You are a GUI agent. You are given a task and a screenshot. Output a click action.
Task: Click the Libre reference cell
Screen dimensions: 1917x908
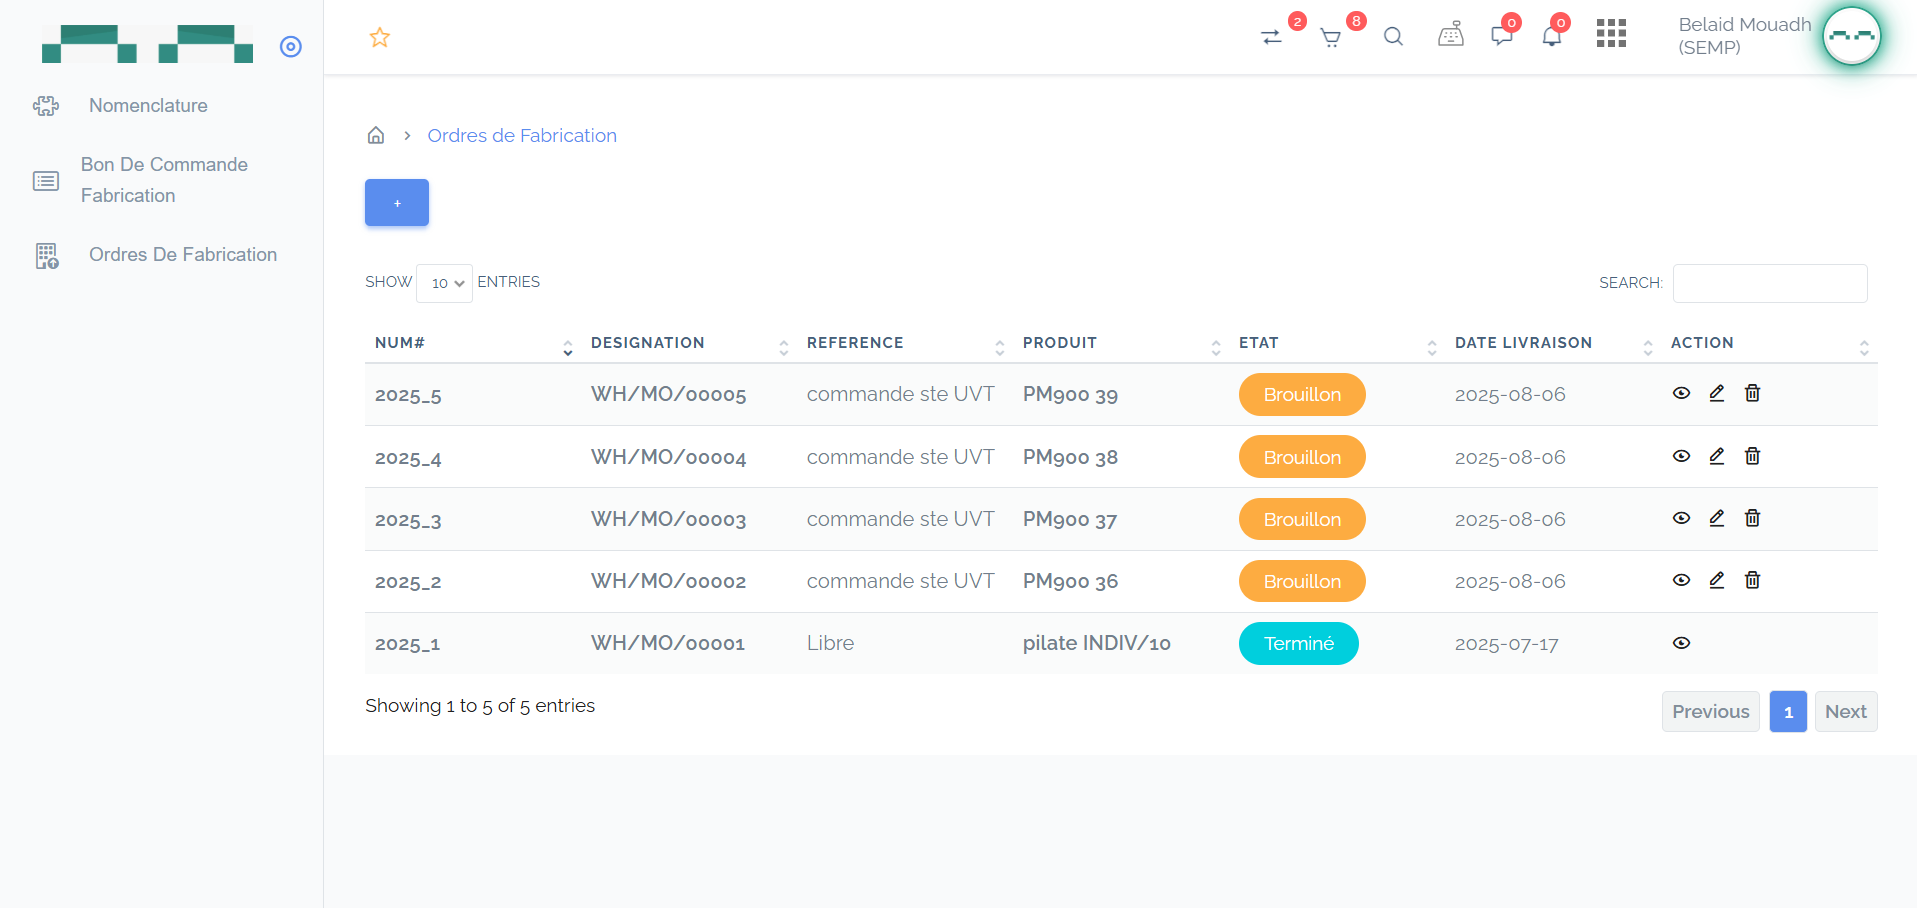tap(830, 643)
